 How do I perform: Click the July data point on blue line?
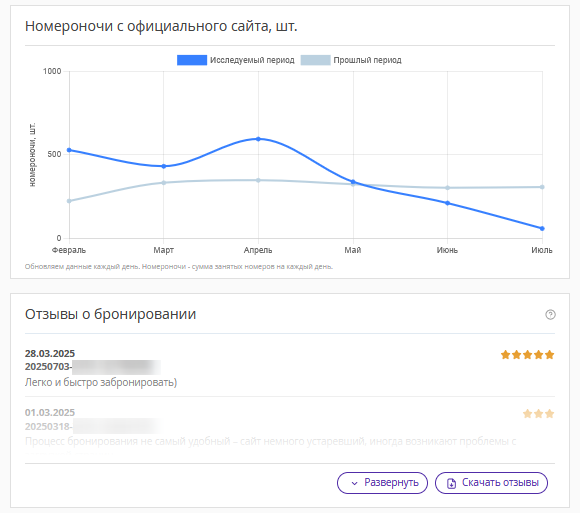[x=542, y=229]
